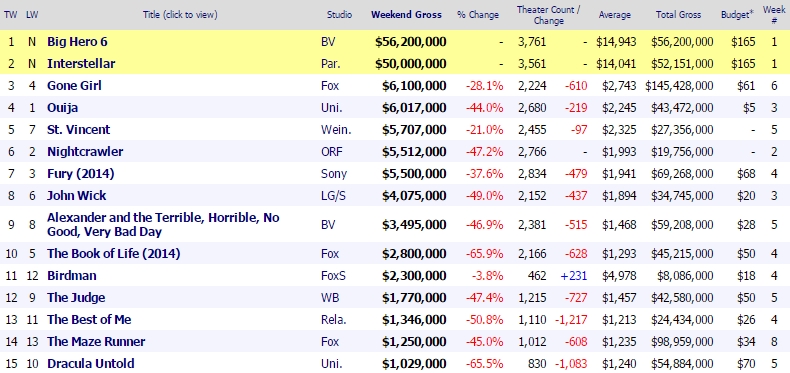The image size is (790, 373).
Task: Open the Birdman title link
Action: coord(72,276)
